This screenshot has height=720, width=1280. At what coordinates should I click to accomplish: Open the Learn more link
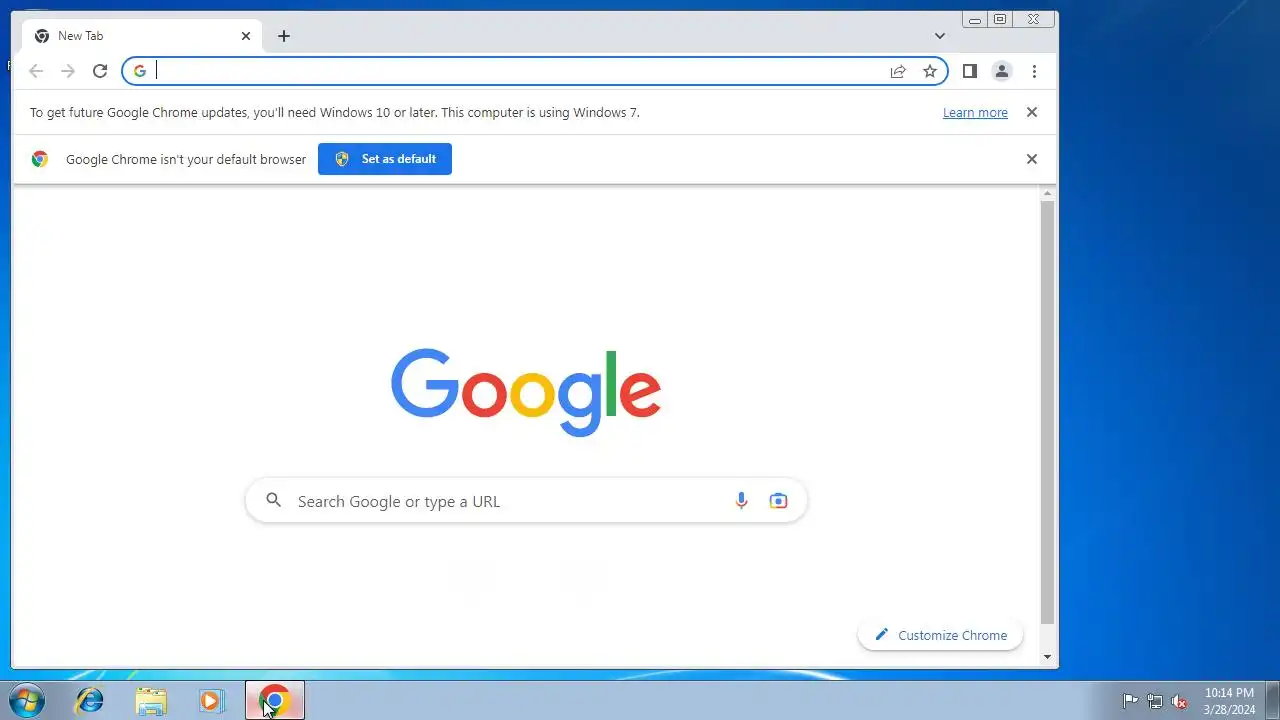(x=975, y=112)
